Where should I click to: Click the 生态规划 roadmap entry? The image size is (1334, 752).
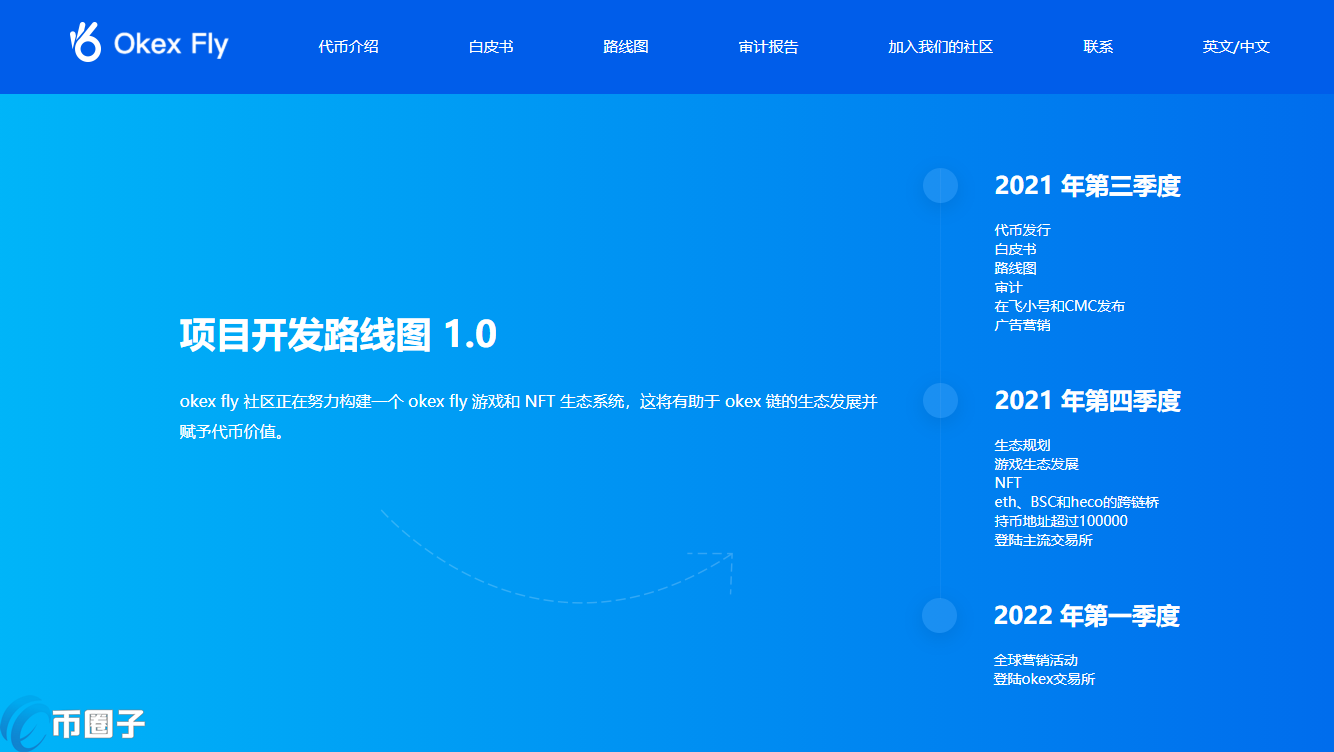point(1022,445)
